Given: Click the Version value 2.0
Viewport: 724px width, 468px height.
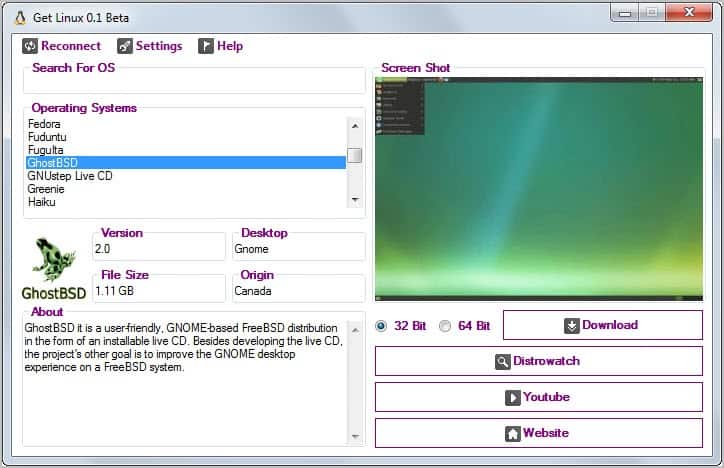Looking at the screenshot, I should 103,249.
